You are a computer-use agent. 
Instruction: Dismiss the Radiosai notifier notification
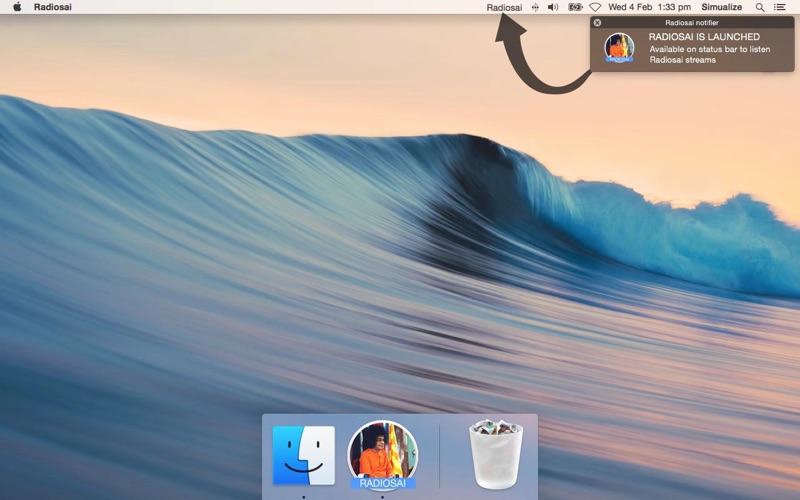click(x=598, y=22)
